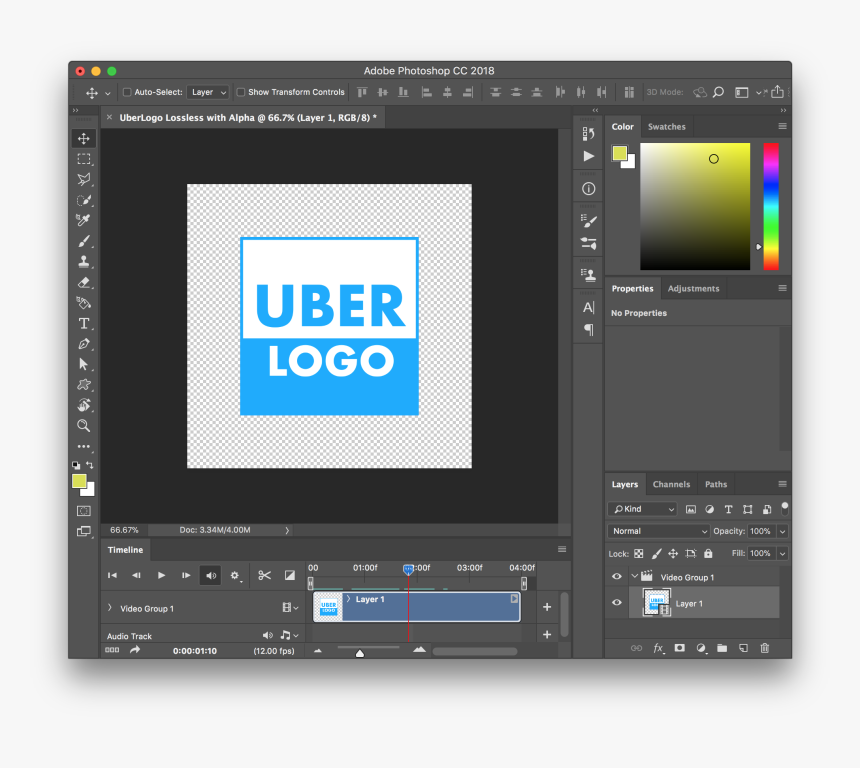Open the layer style fx menu
This screenshot has height=768, width=860.
(659, 648)
